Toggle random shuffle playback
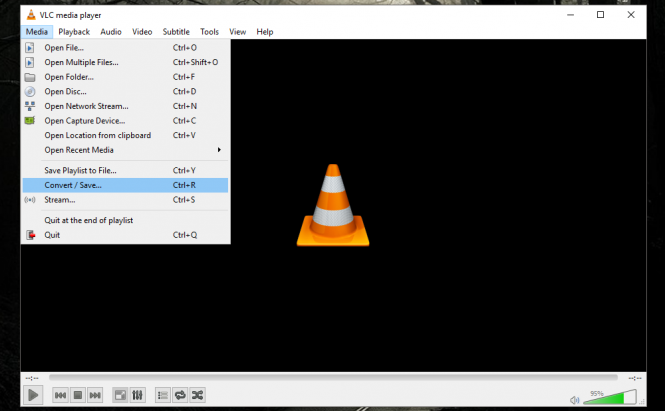This screenshot has width=665, height=411. tap(198, 395)
